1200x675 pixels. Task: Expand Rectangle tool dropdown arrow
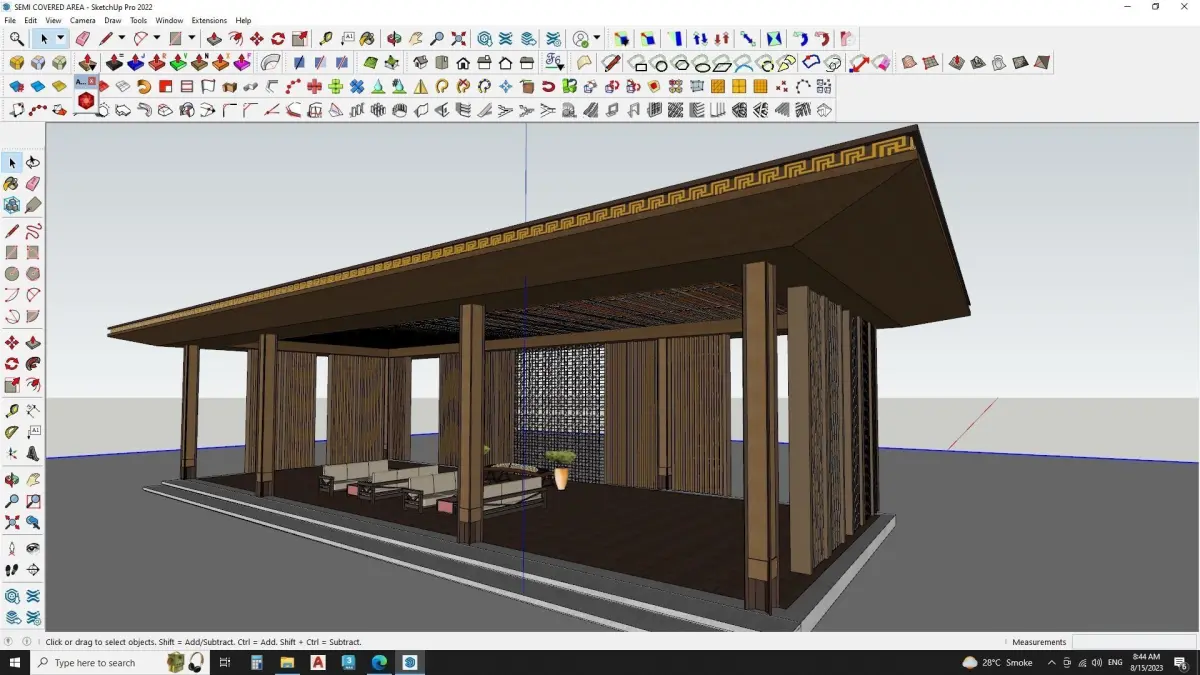191,38
